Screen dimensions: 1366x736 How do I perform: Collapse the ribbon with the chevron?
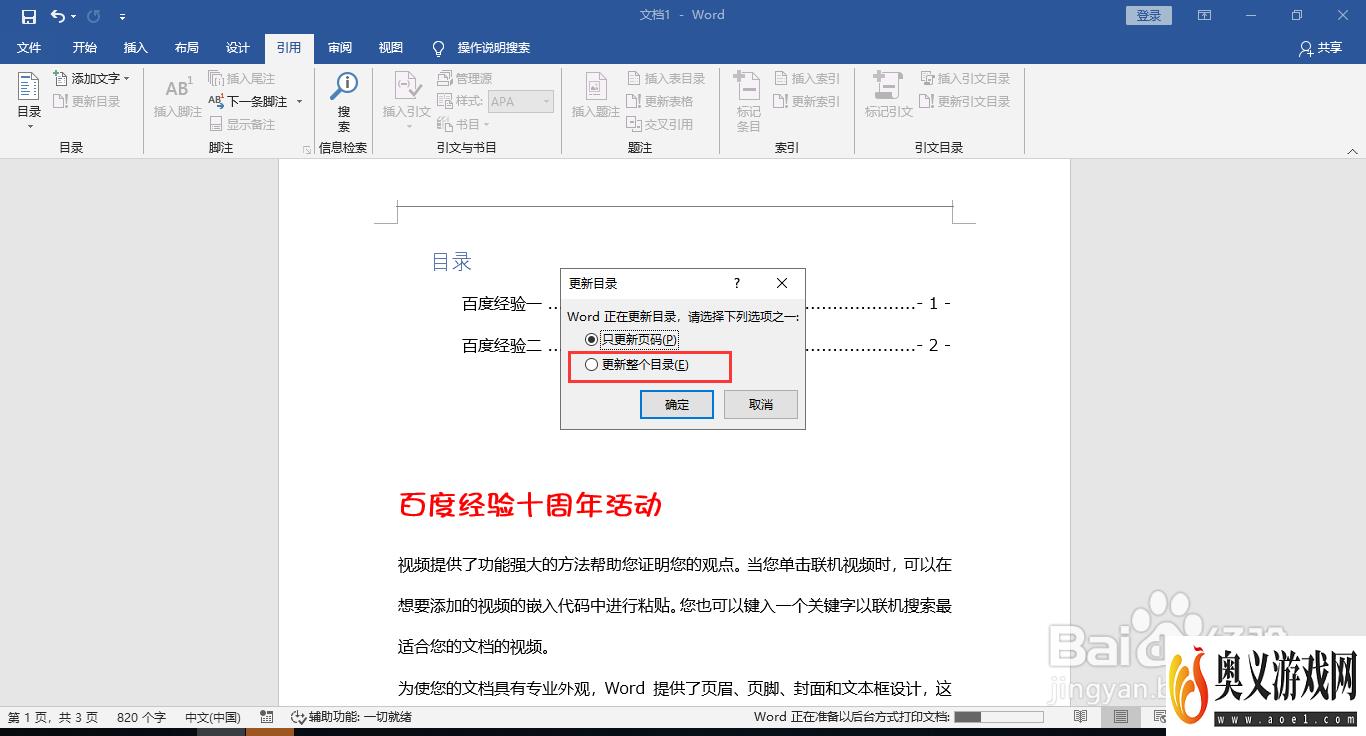point(1352,151)
